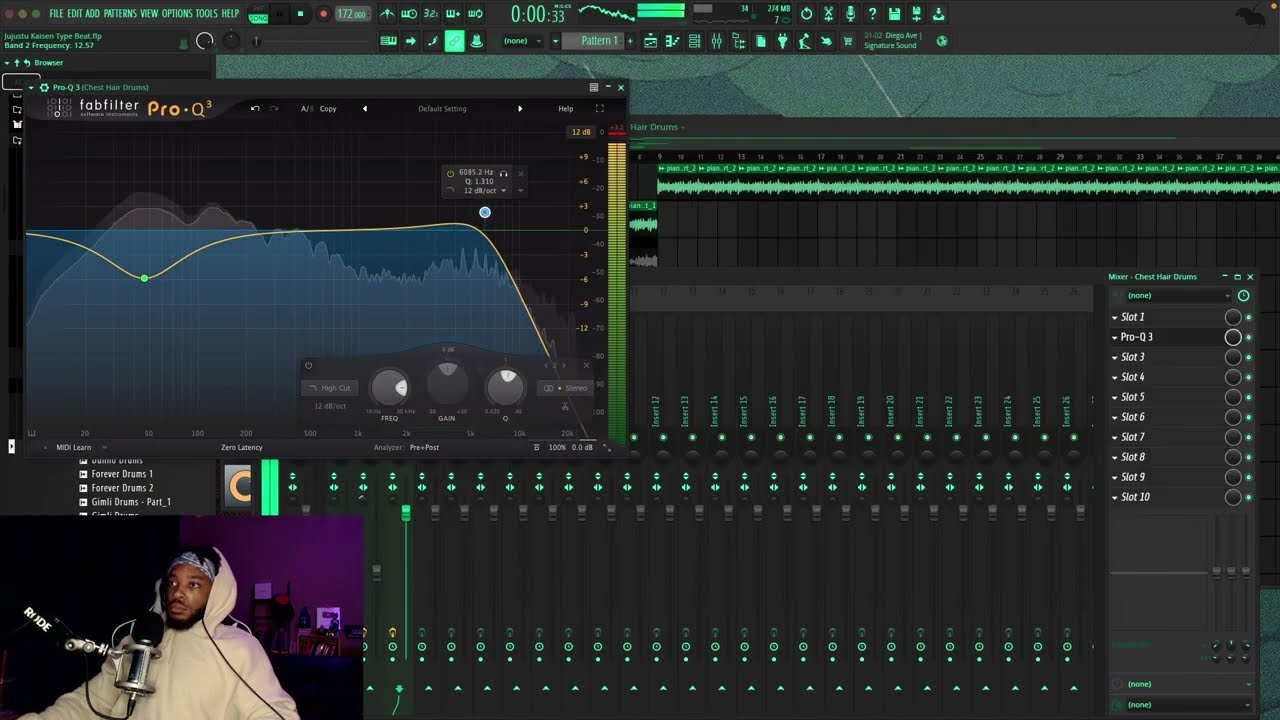Open the Playlist view icon
1280x720 pixels.
pos(650,41)
